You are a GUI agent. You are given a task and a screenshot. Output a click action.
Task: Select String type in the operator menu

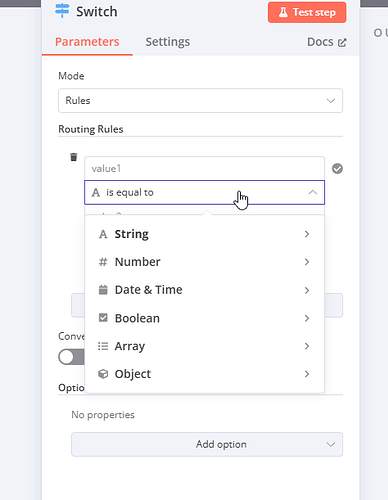pyautogui.click(x=204, y=234)
